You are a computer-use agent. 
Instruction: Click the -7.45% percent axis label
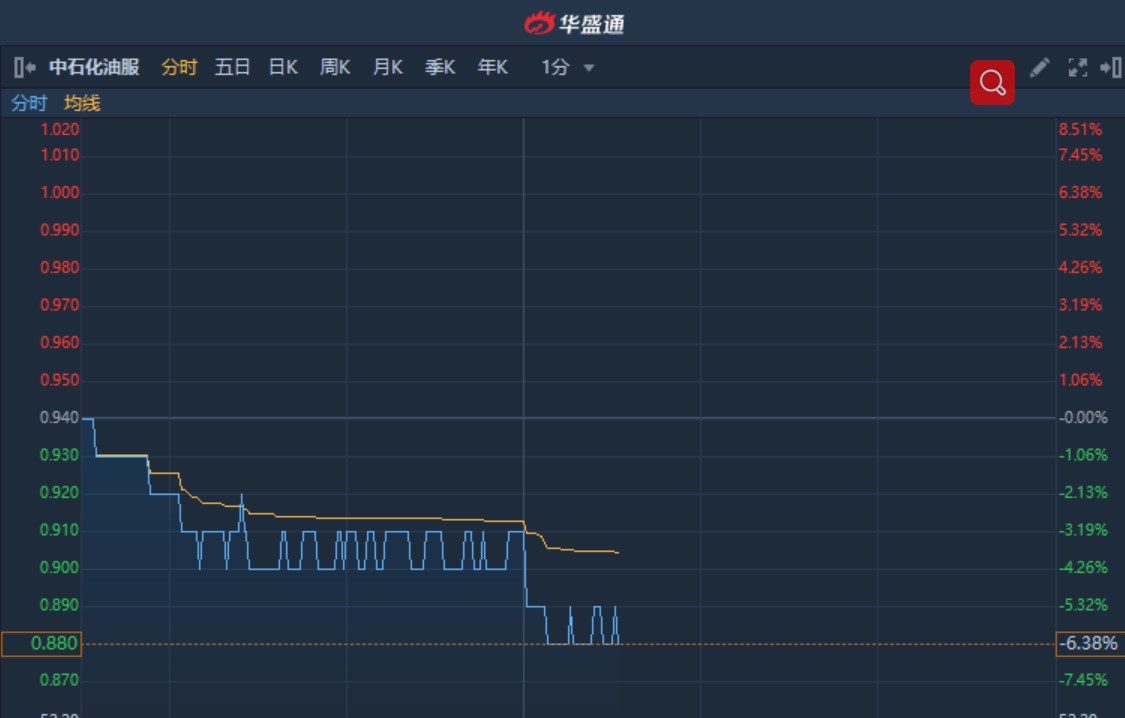point(1083,680)
